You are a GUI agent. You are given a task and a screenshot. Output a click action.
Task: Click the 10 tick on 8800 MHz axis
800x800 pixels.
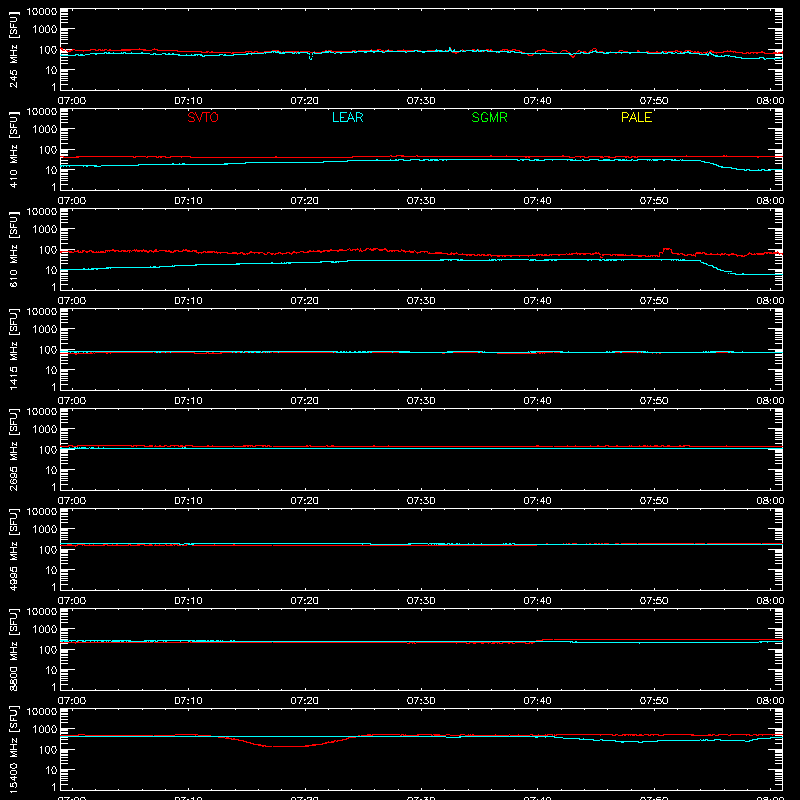click(x=51, y=670)
